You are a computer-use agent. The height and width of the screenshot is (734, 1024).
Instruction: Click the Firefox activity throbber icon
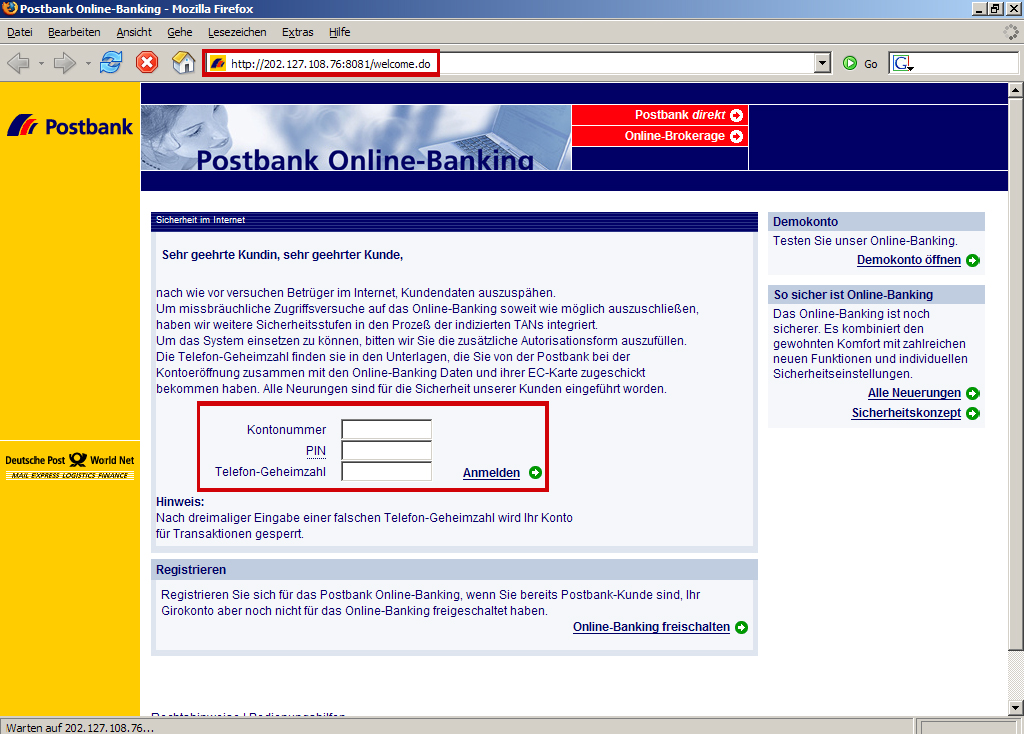coord(1011,32)
